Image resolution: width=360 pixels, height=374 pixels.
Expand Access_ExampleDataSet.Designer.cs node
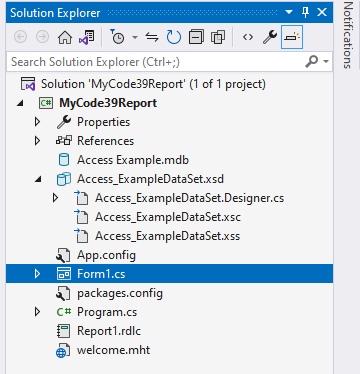[55, 198]
